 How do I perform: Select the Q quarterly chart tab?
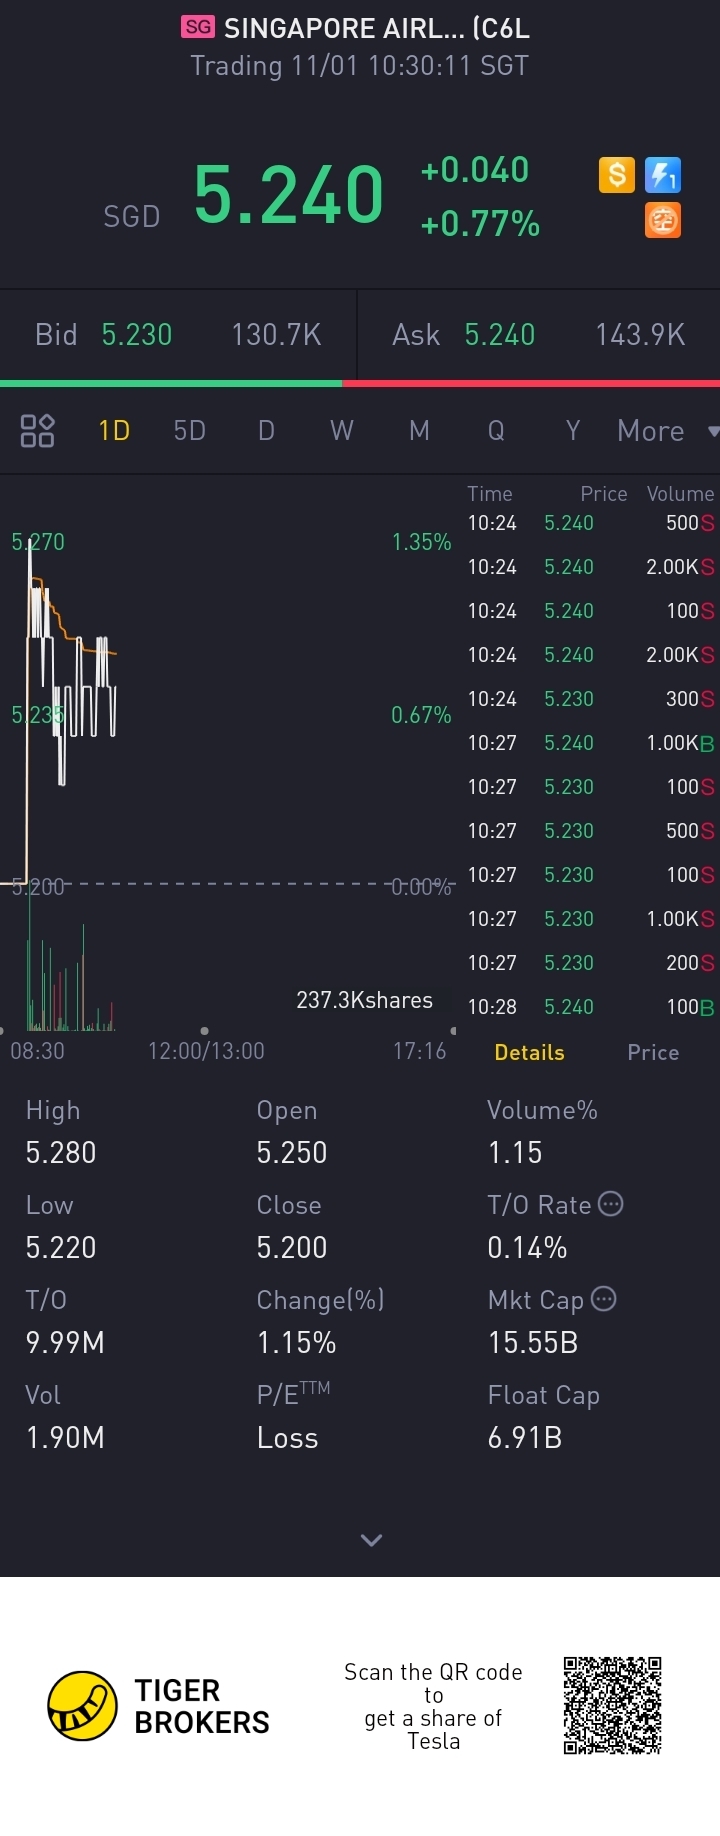(x=496, y=431)
